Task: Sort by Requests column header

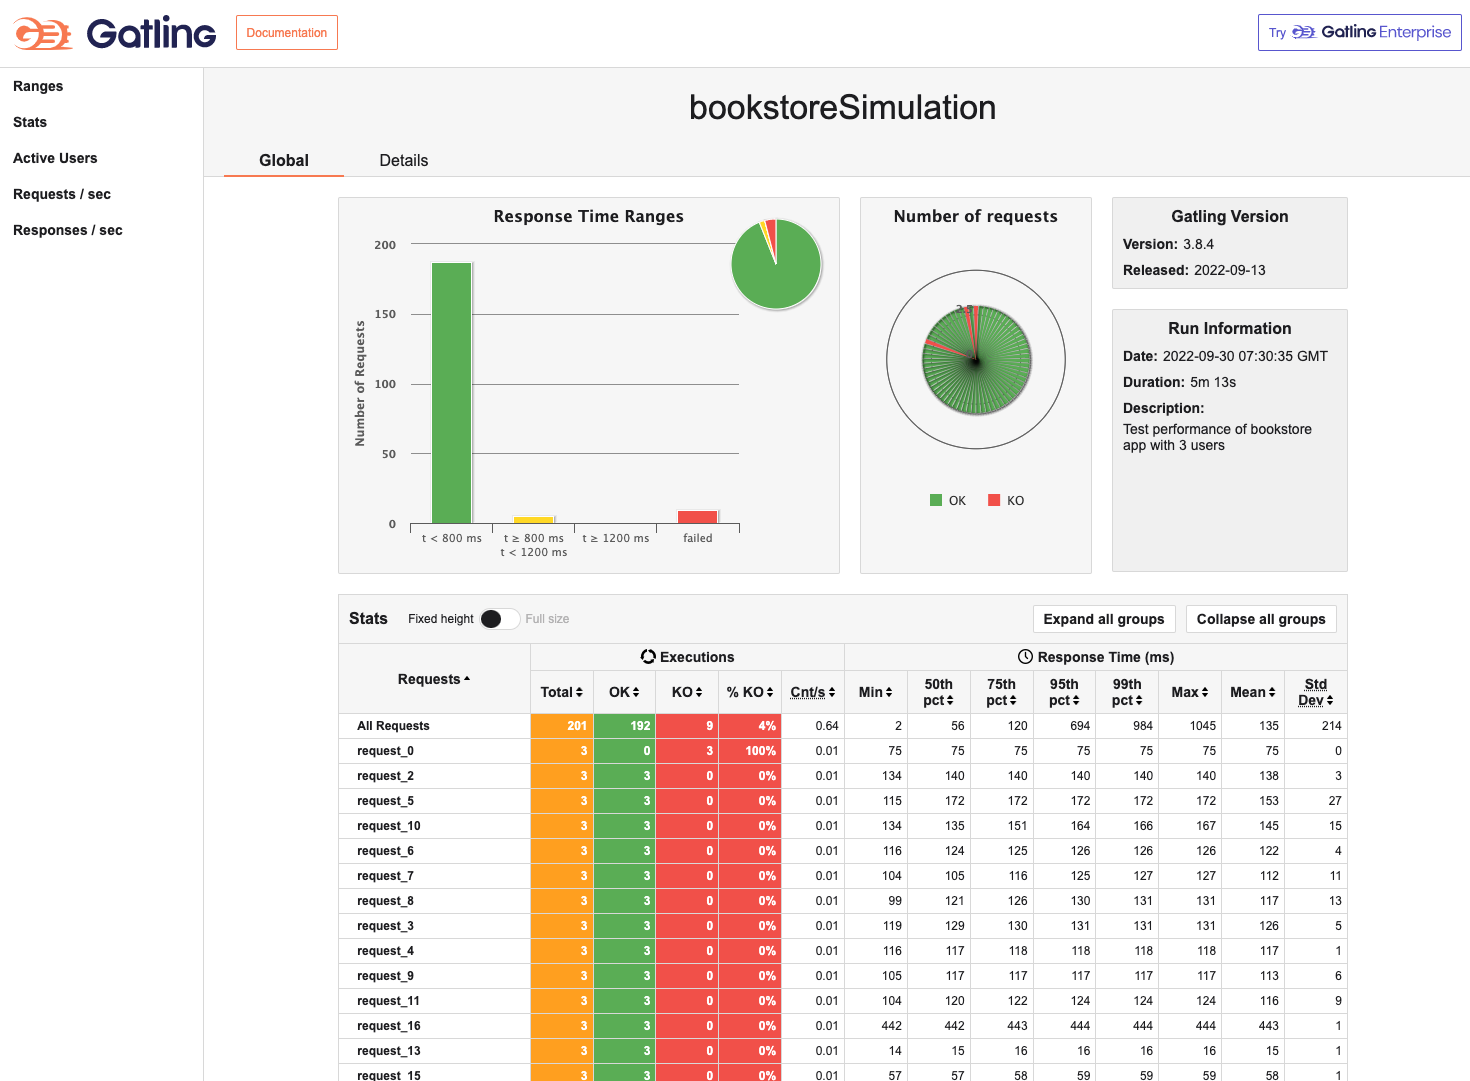Action: [434, 679]
